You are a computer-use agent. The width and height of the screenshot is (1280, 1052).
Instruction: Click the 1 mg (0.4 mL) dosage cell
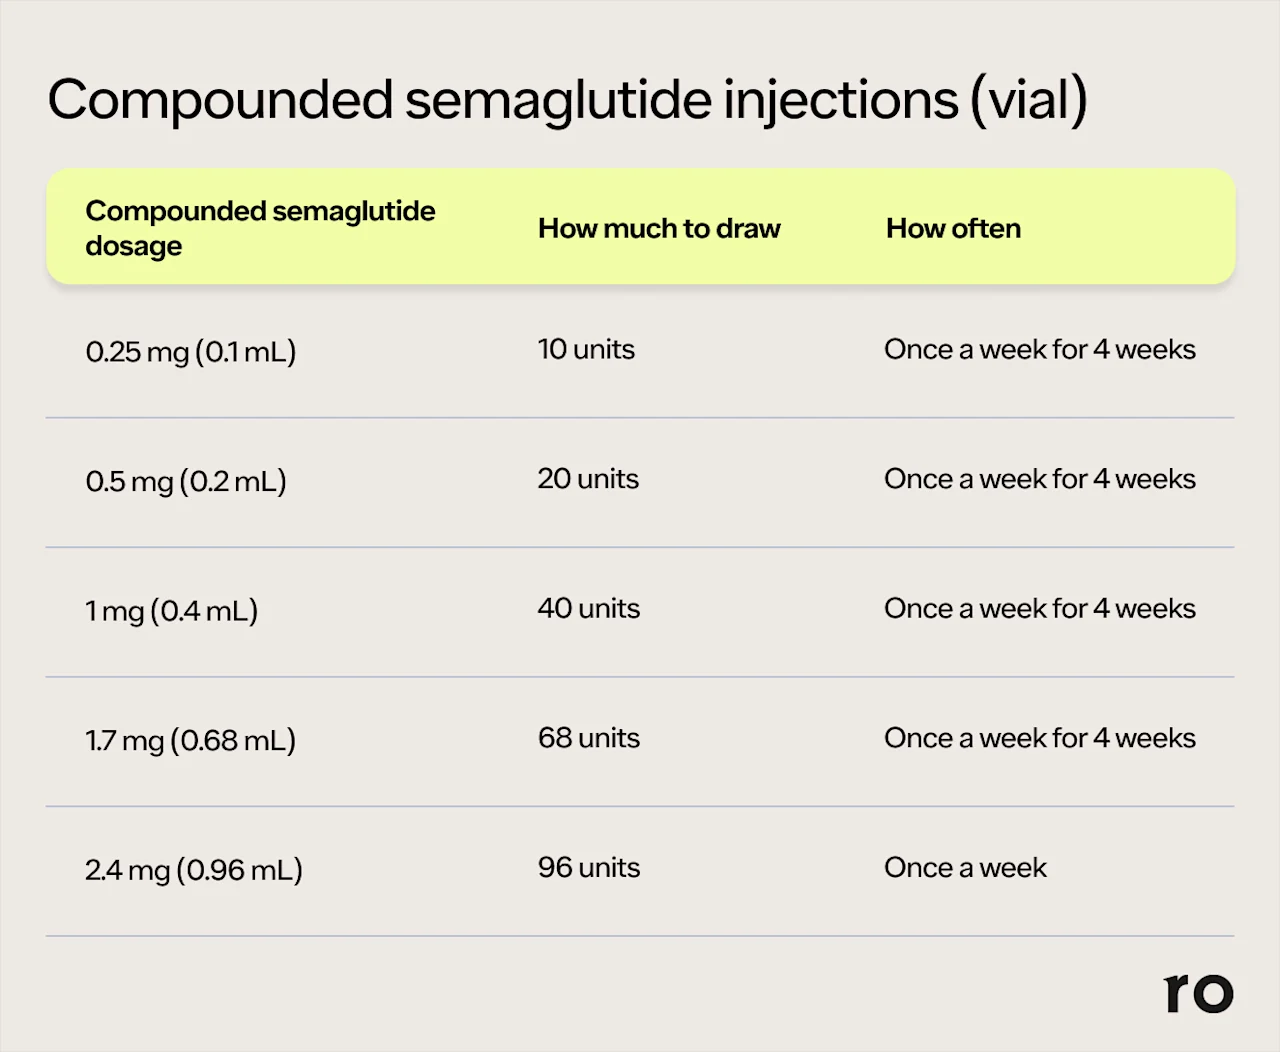[171, 611]
